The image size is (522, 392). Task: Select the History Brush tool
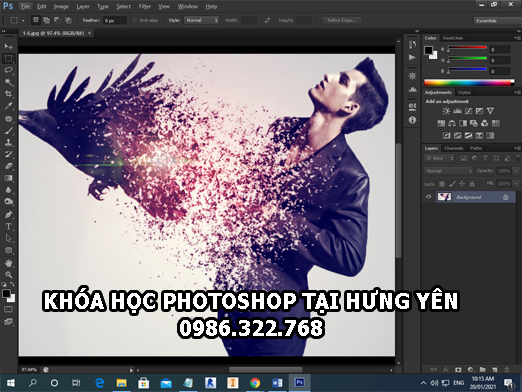(x=9, y=154)
